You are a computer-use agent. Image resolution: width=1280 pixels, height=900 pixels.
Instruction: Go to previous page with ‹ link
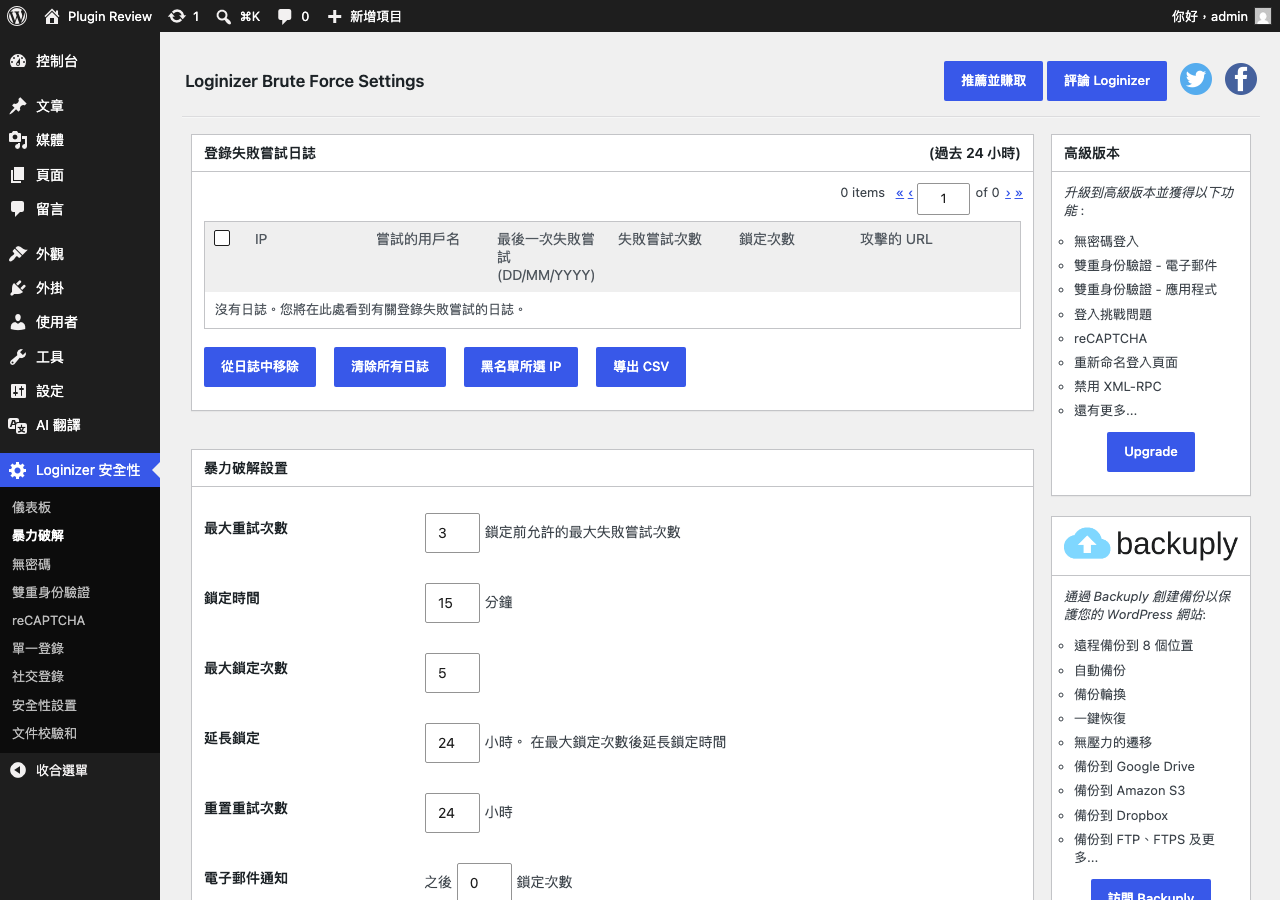click(910, 193)
